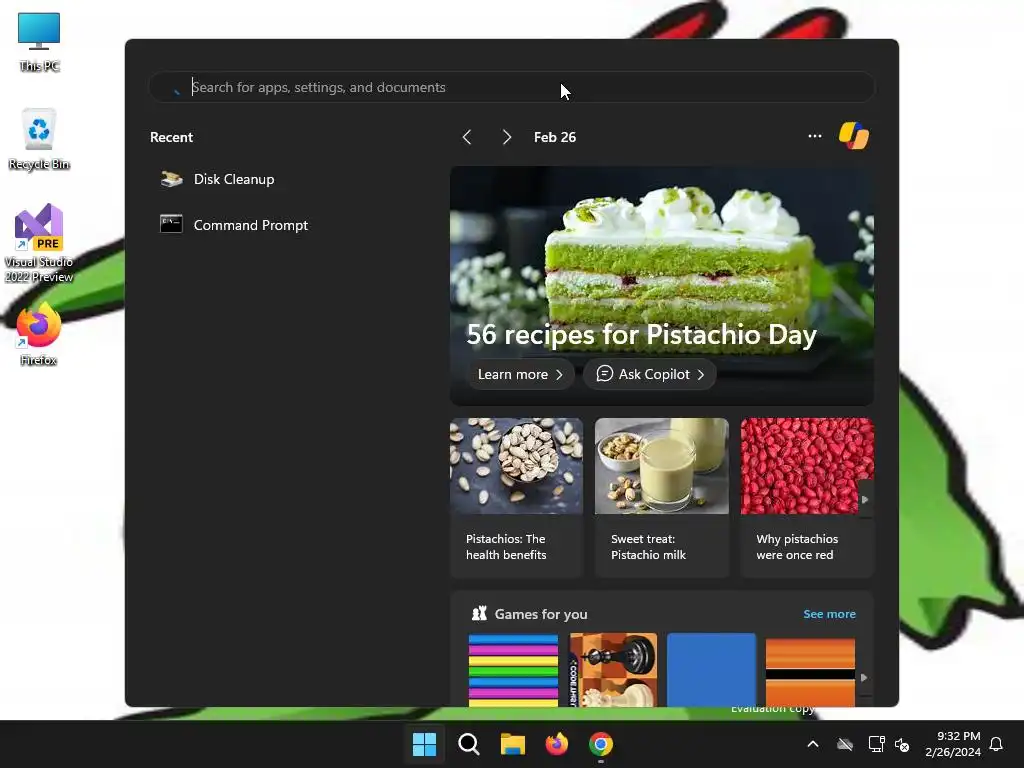Select Visual Studio 2022 Preview shortcut
The height and width of the screenshot is (768, 1024).
39,243
